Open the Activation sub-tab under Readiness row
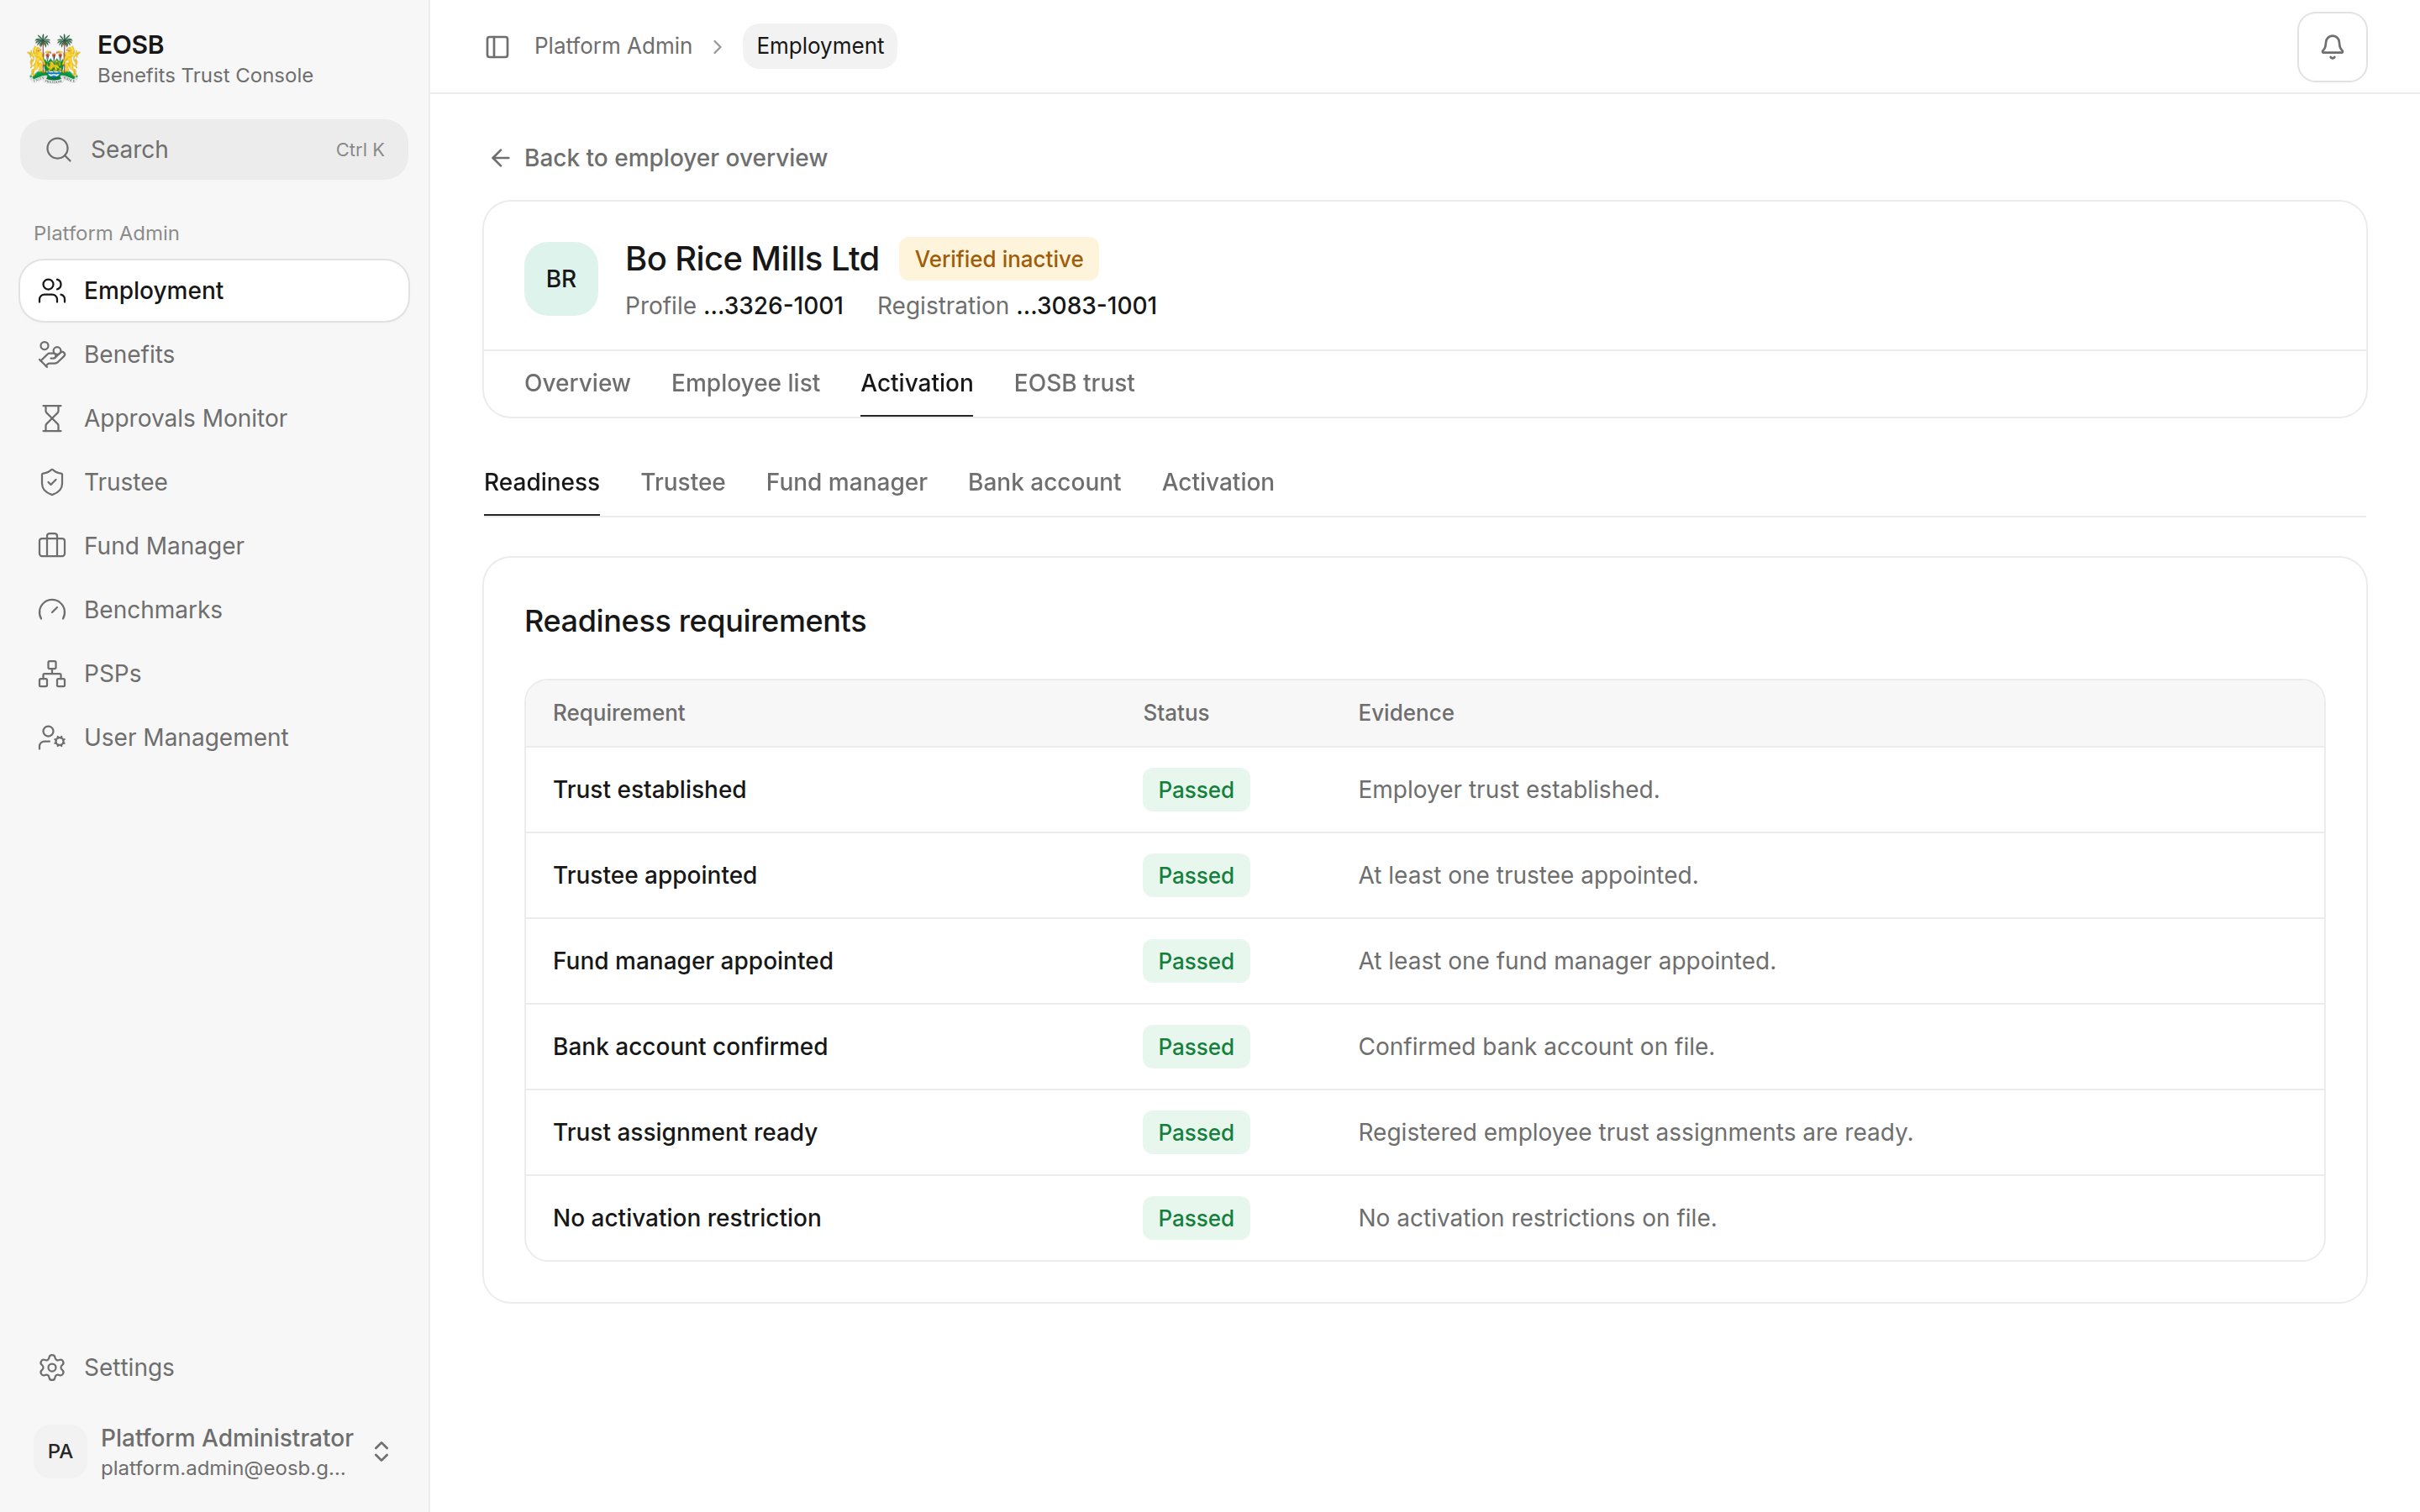Screen dimensions: 2420x1512 pyautogui.click(x=1218, y=482)
